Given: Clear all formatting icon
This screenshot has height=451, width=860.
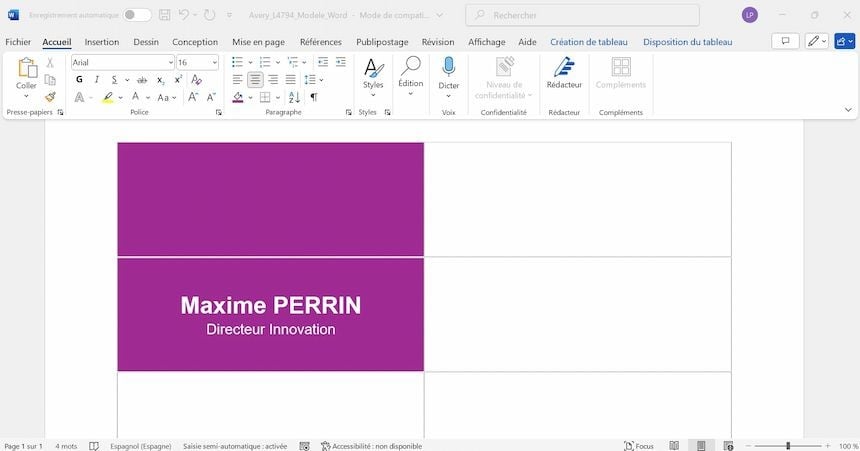Looking at the screenshot, I should (196, 80).
